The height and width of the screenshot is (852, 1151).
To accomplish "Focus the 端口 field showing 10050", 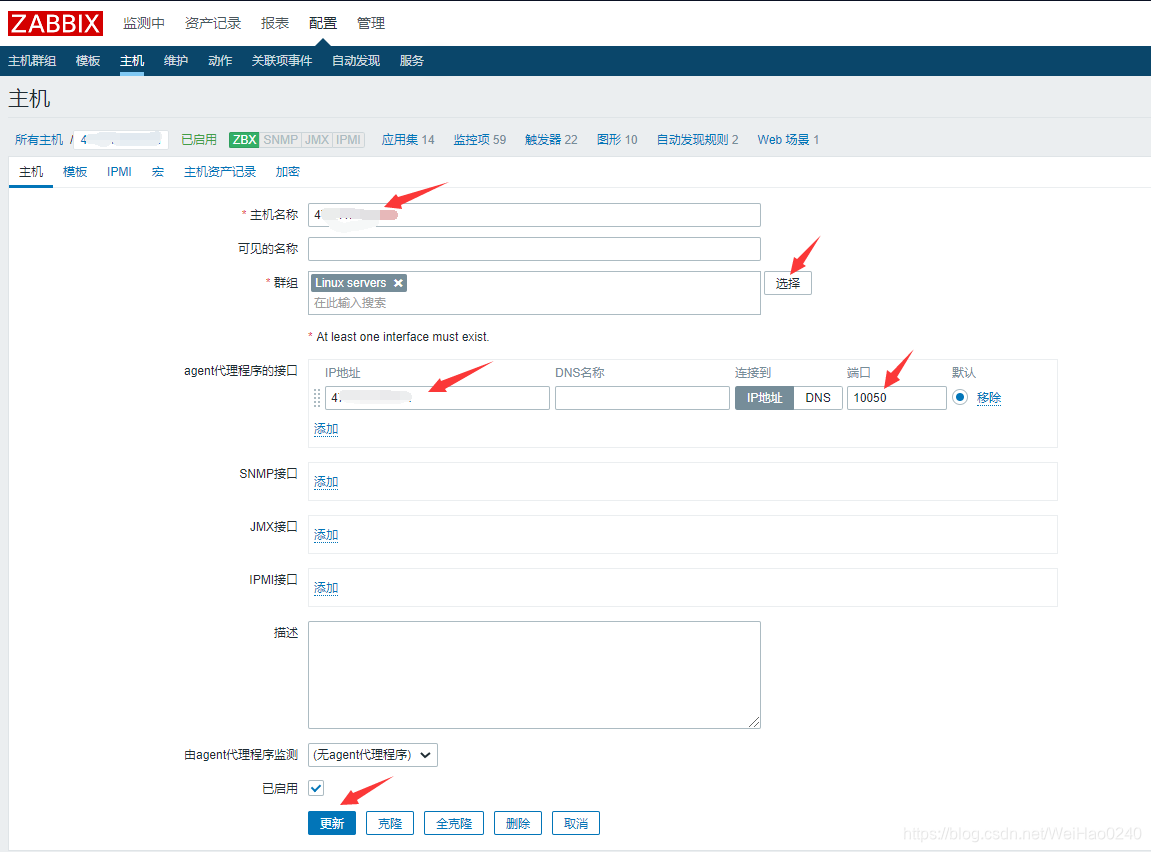I will 896,398.
